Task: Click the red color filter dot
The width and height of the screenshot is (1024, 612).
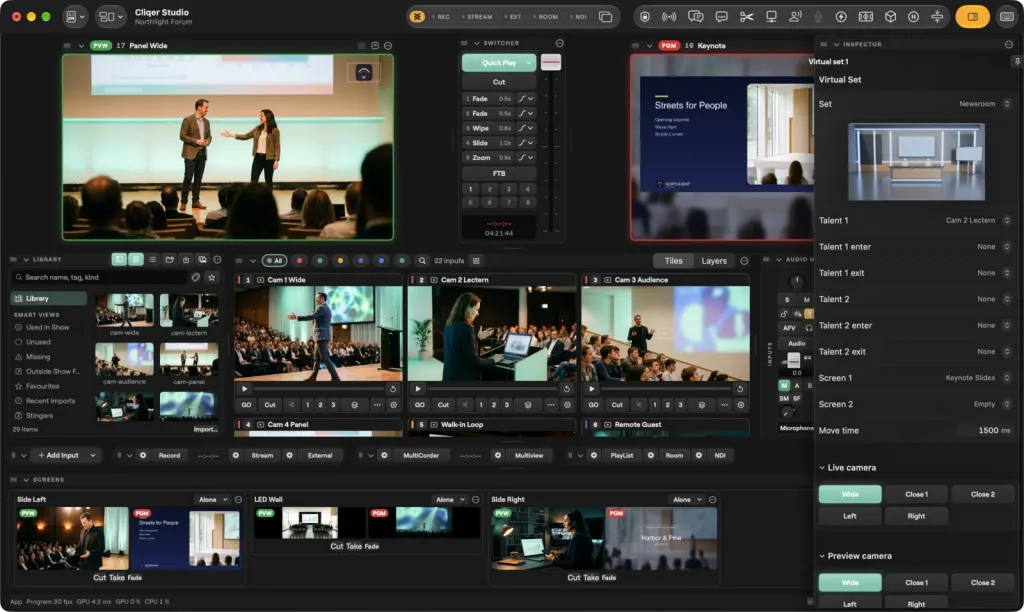Action: pos(299,261)
